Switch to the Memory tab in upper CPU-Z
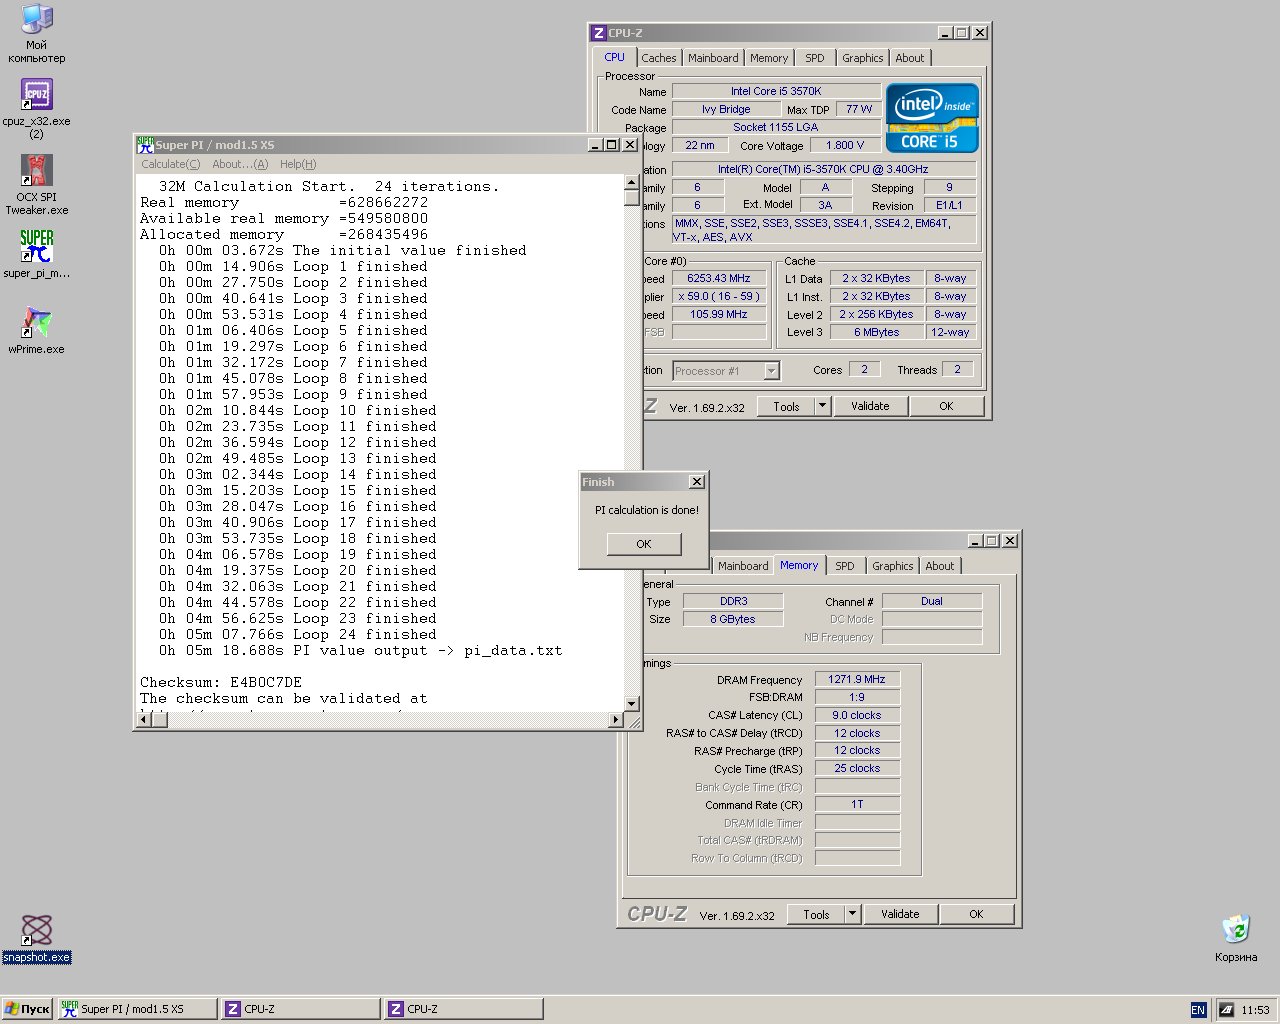Image resolution: width=1280 pixels, height=1024 pixels. click(769, 58)
